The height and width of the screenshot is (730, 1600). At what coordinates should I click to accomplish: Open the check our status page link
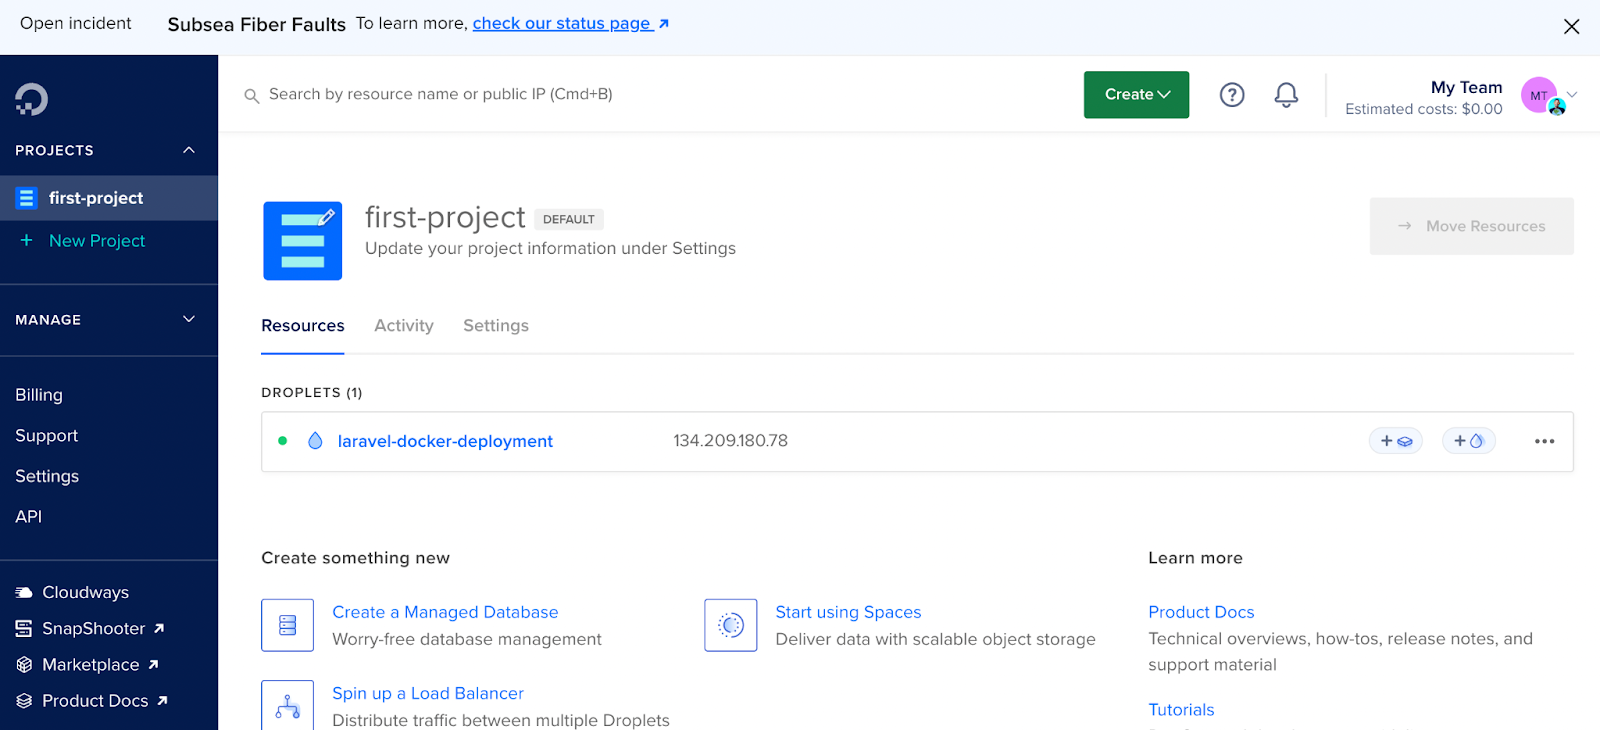coord(571,23)
